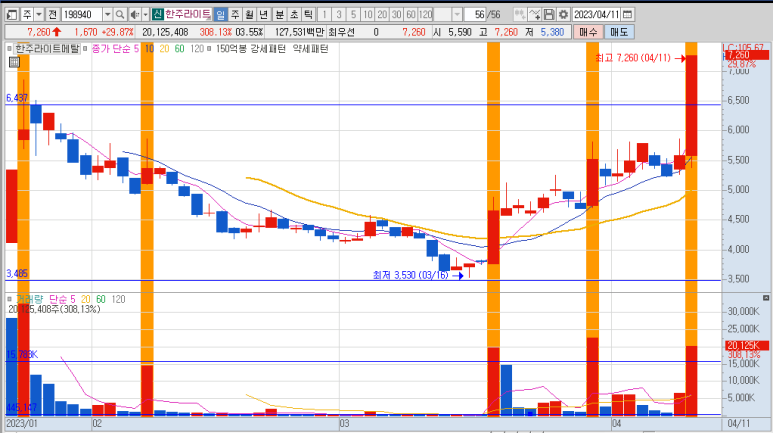Click the 150억봉 indicator label
This screenshot has width=773, height=433.
click(232, 49)
